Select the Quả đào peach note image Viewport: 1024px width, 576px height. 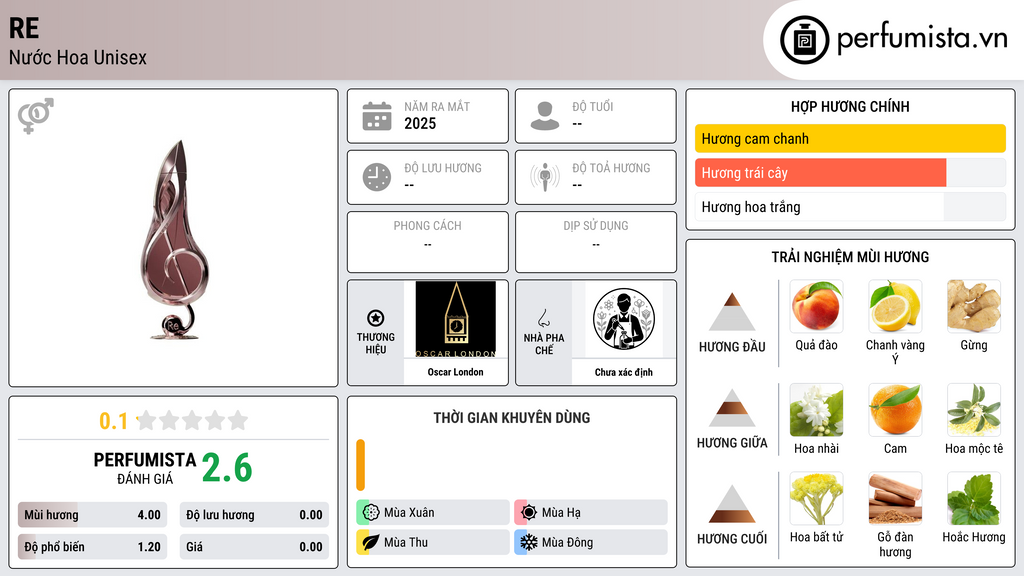tap(816, 306)
